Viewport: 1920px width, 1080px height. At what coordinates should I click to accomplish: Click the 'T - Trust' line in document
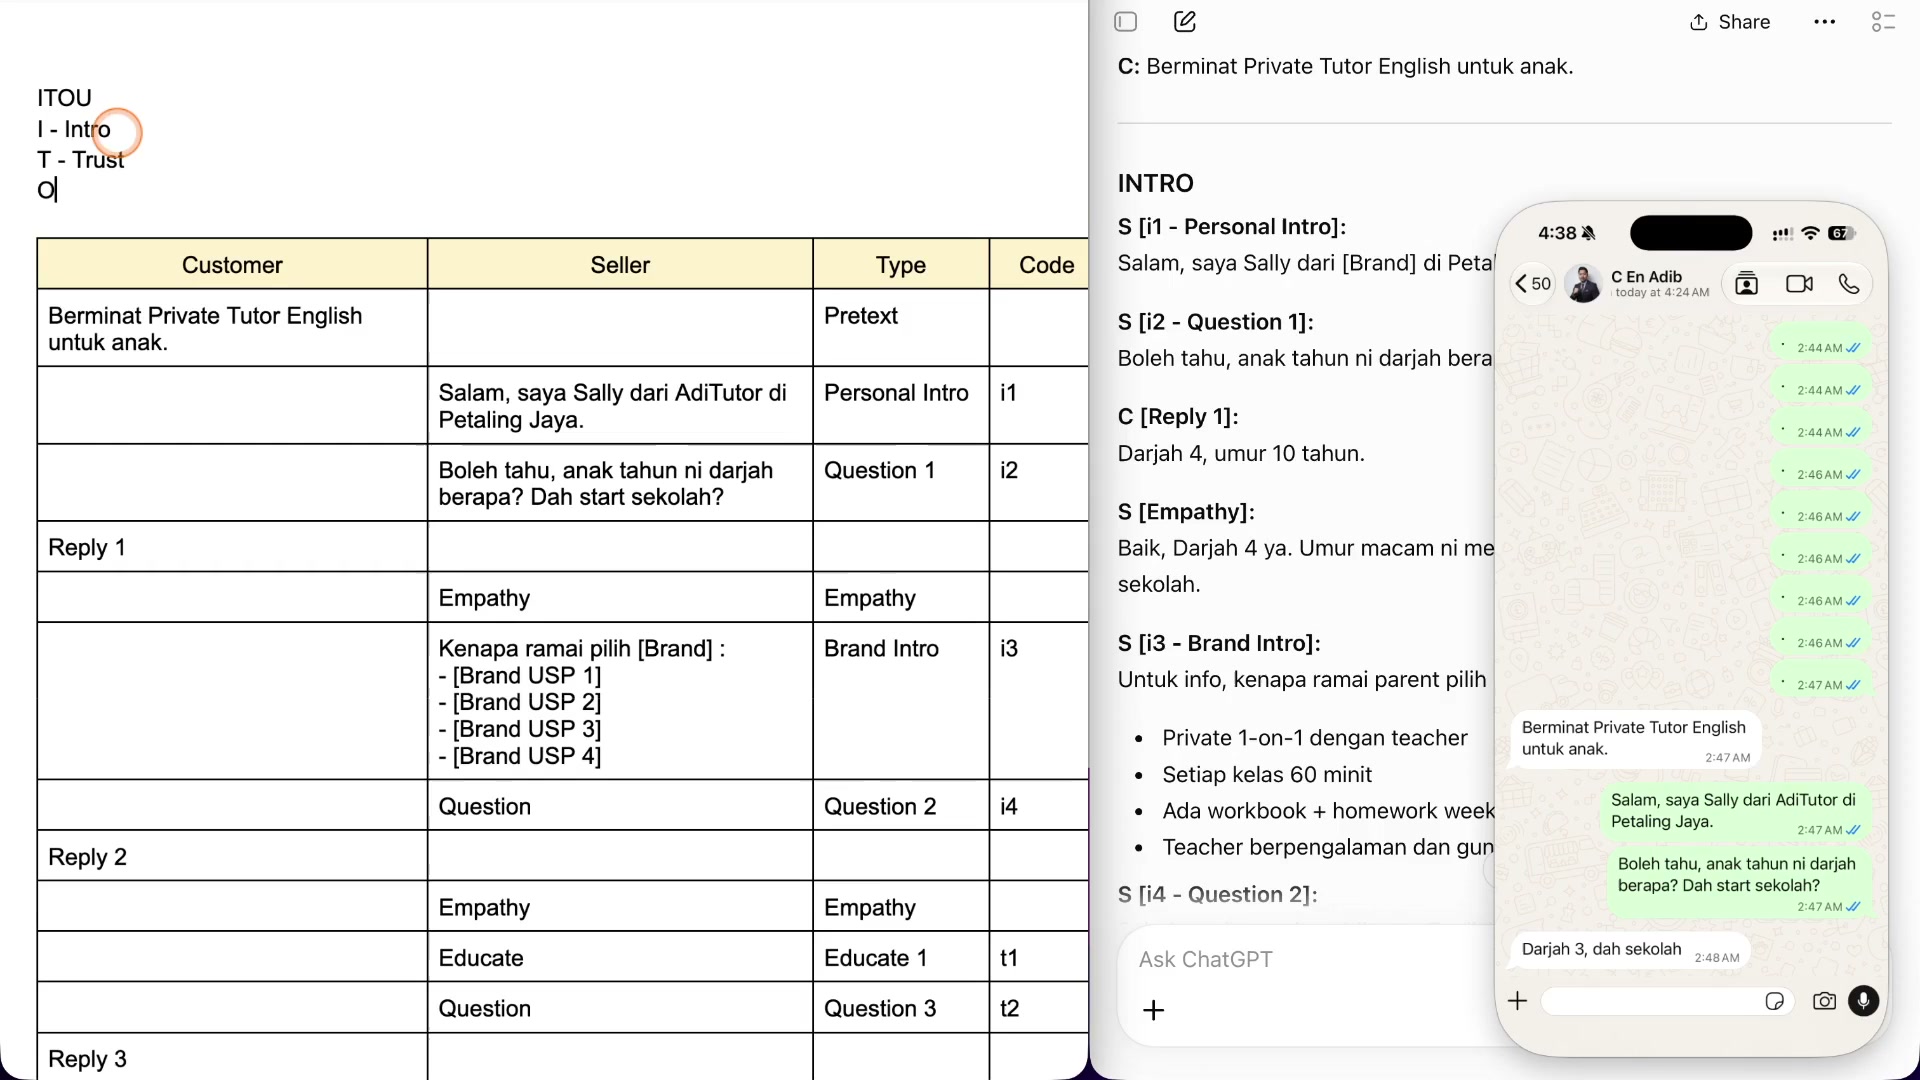click(81, 160)
